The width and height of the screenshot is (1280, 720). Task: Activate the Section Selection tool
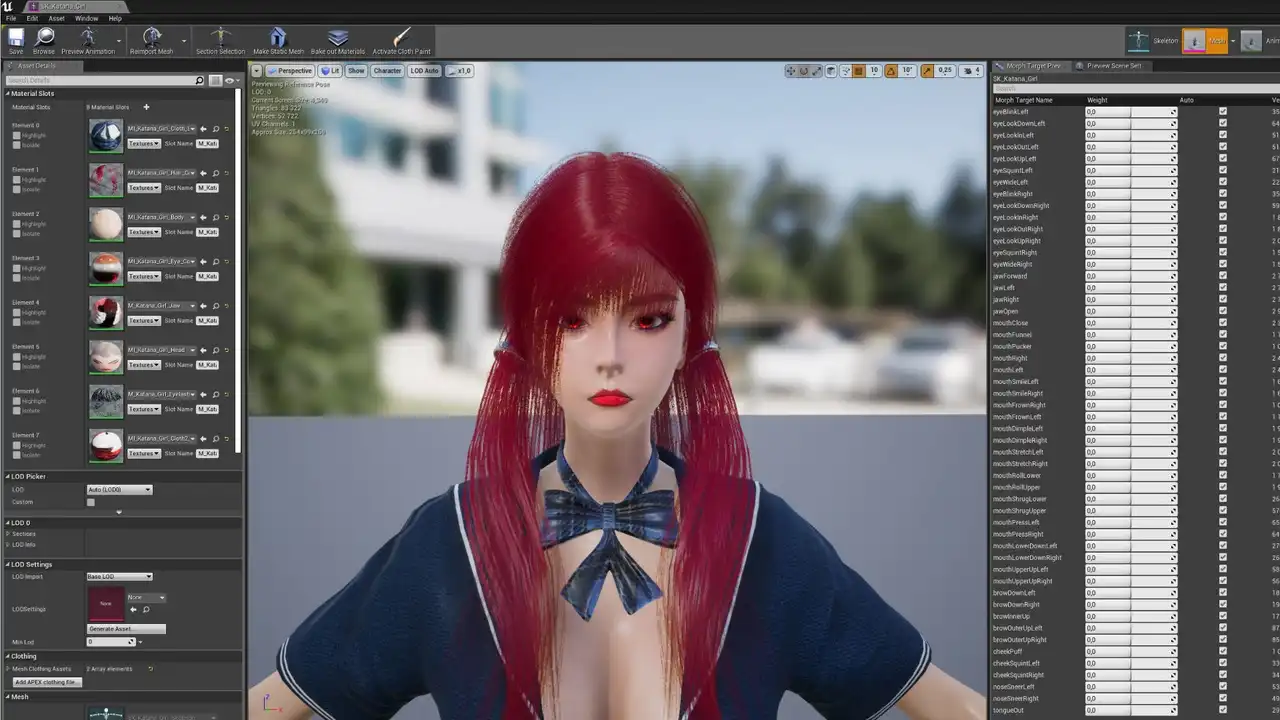pyautogui.click(x=220, y=40)
